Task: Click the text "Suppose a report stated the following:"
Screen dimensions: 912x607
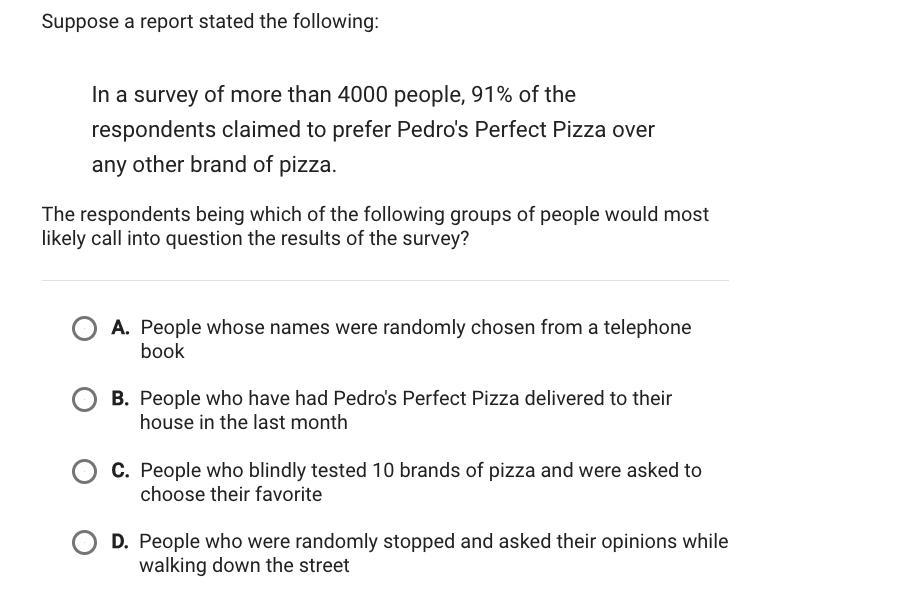Action: tap(210, 22)
